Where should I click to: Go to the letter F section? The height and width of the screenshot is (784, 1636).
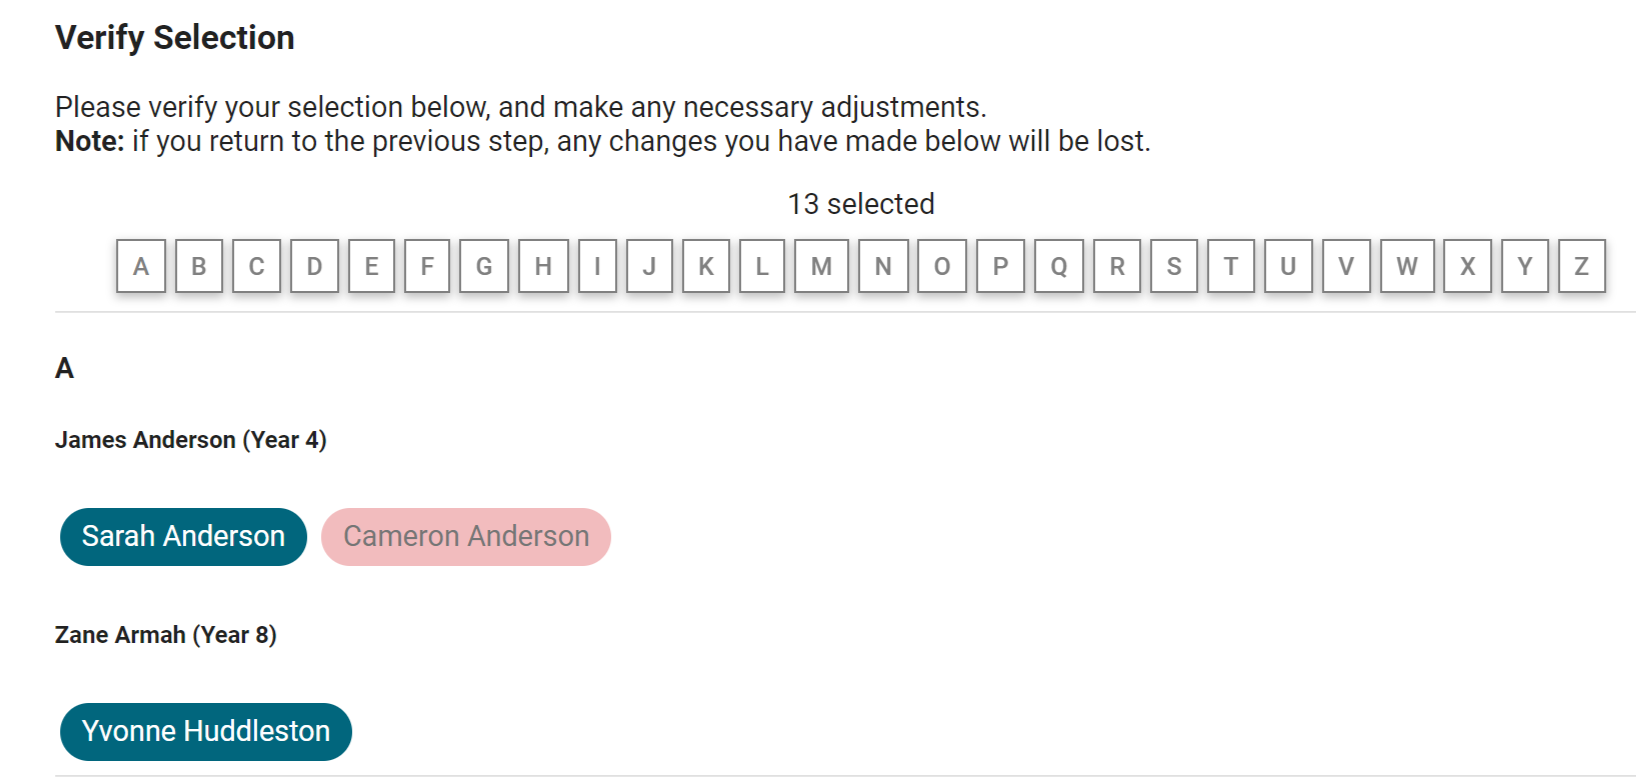pyautogui.click(x=427, y=266)
